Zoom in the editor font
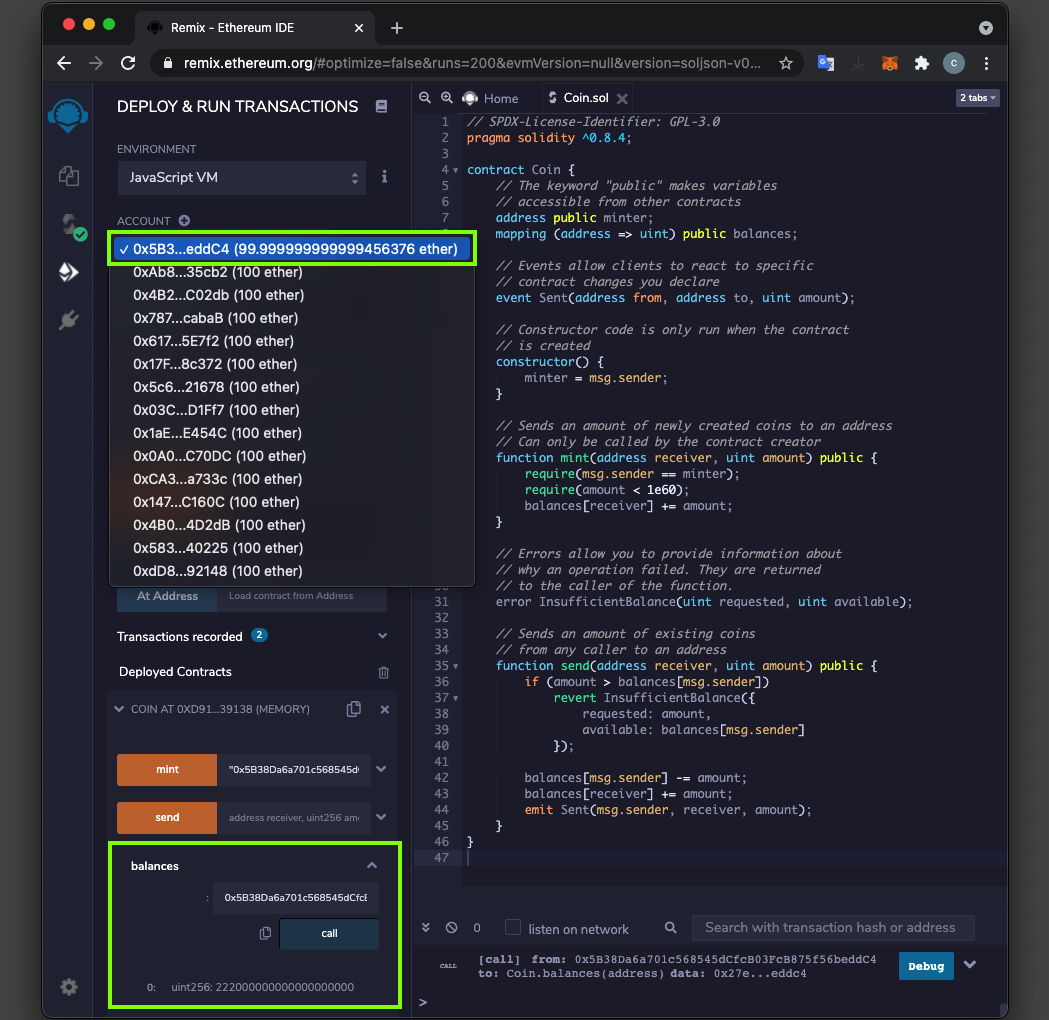1049x1020 pixels. point(446,98)
